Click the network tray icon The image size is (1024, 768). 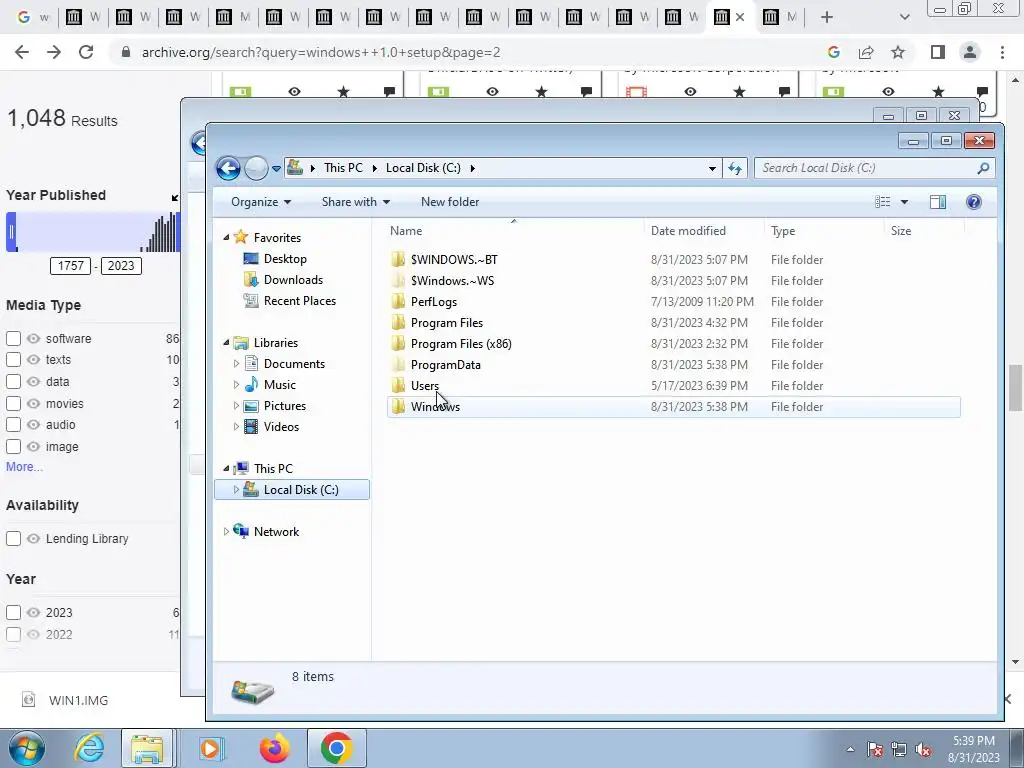[x=899, y=750]
